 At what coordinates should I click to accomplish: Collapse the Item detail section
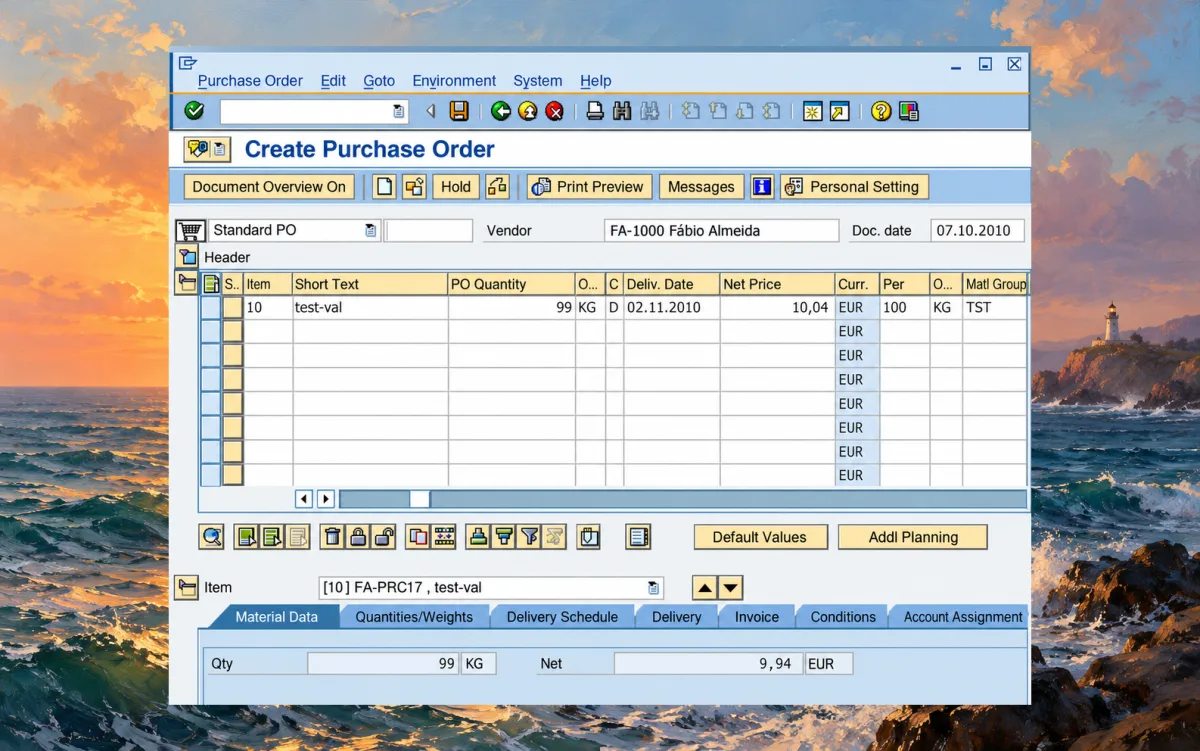pos(186,588)
